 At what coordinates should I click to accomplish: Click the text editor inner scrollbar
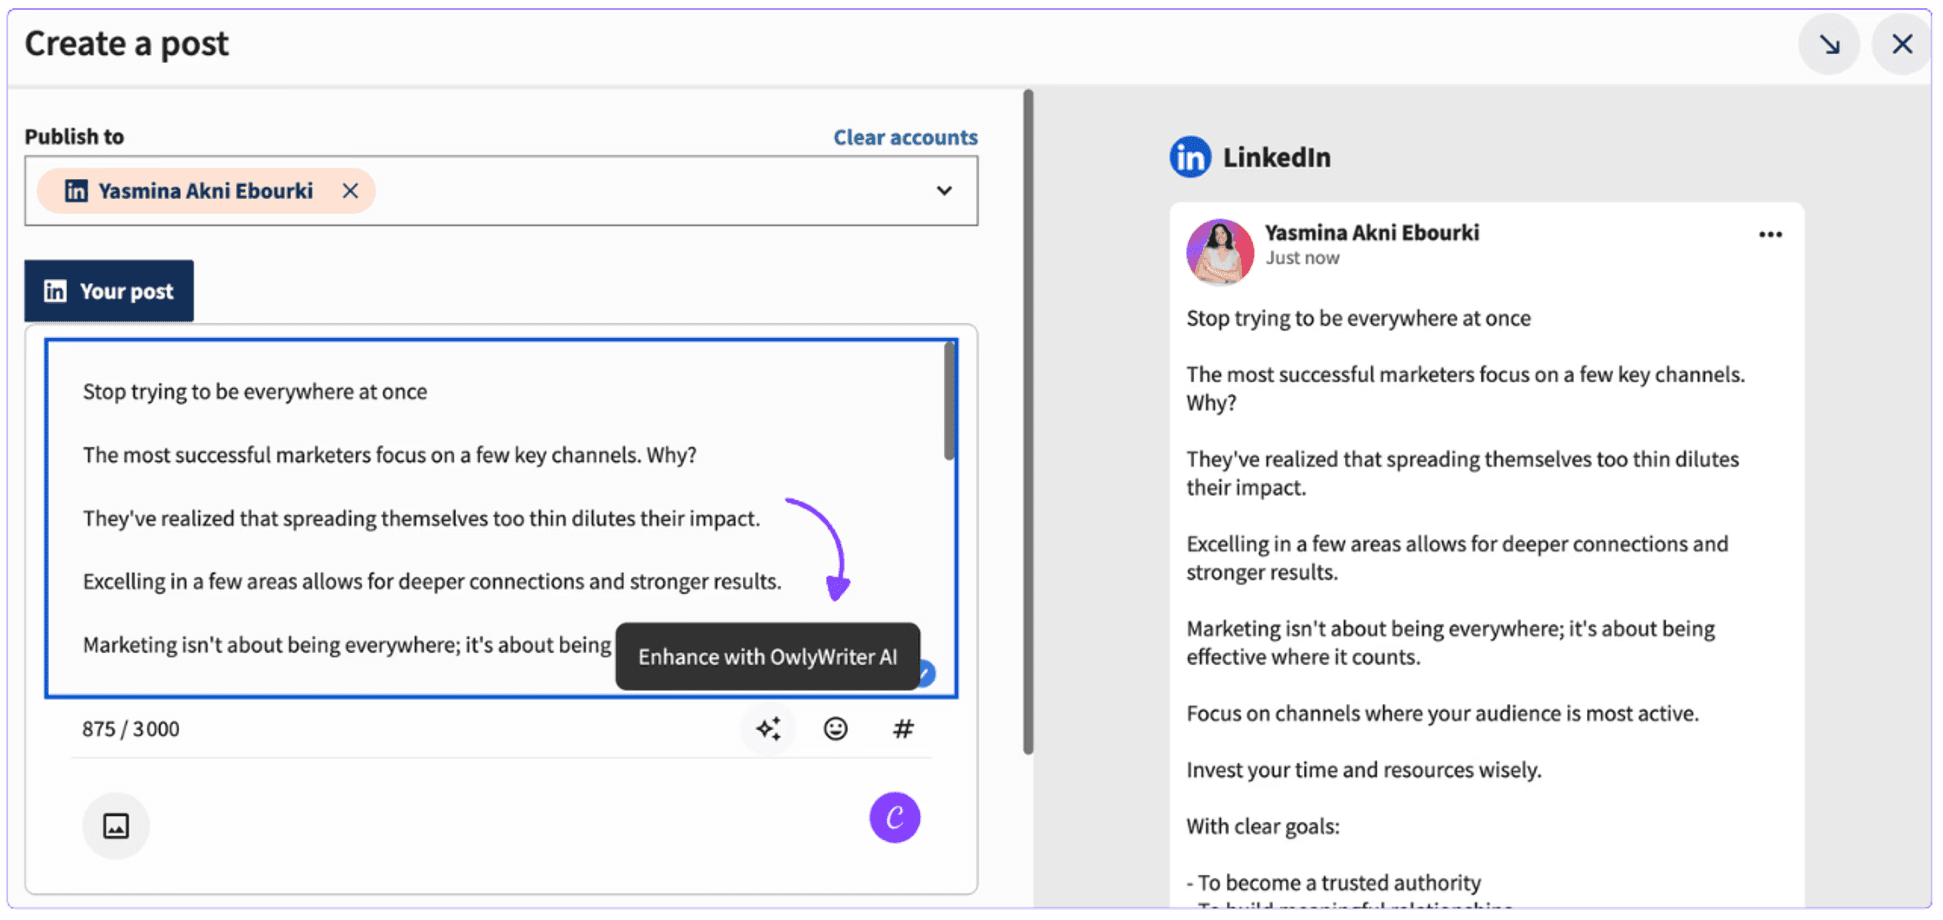click(949, 402)
